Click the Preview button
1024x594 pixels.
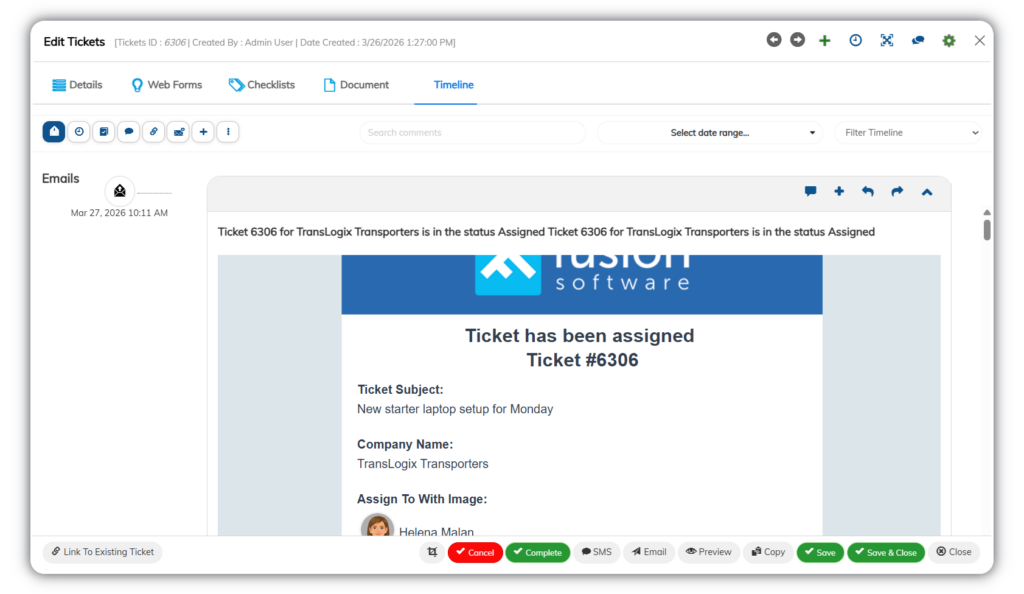coord(709,552)
